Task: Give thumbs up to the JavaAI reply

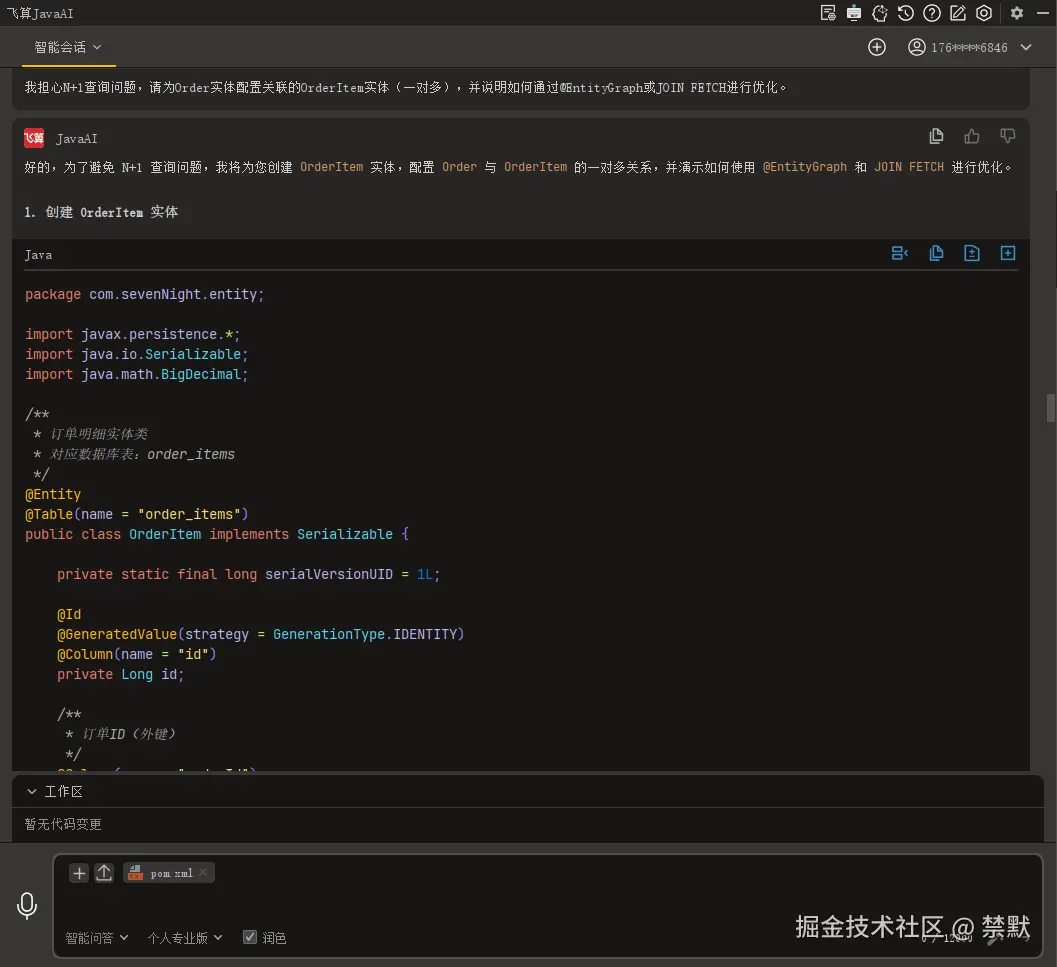Action: click(971, 136)
